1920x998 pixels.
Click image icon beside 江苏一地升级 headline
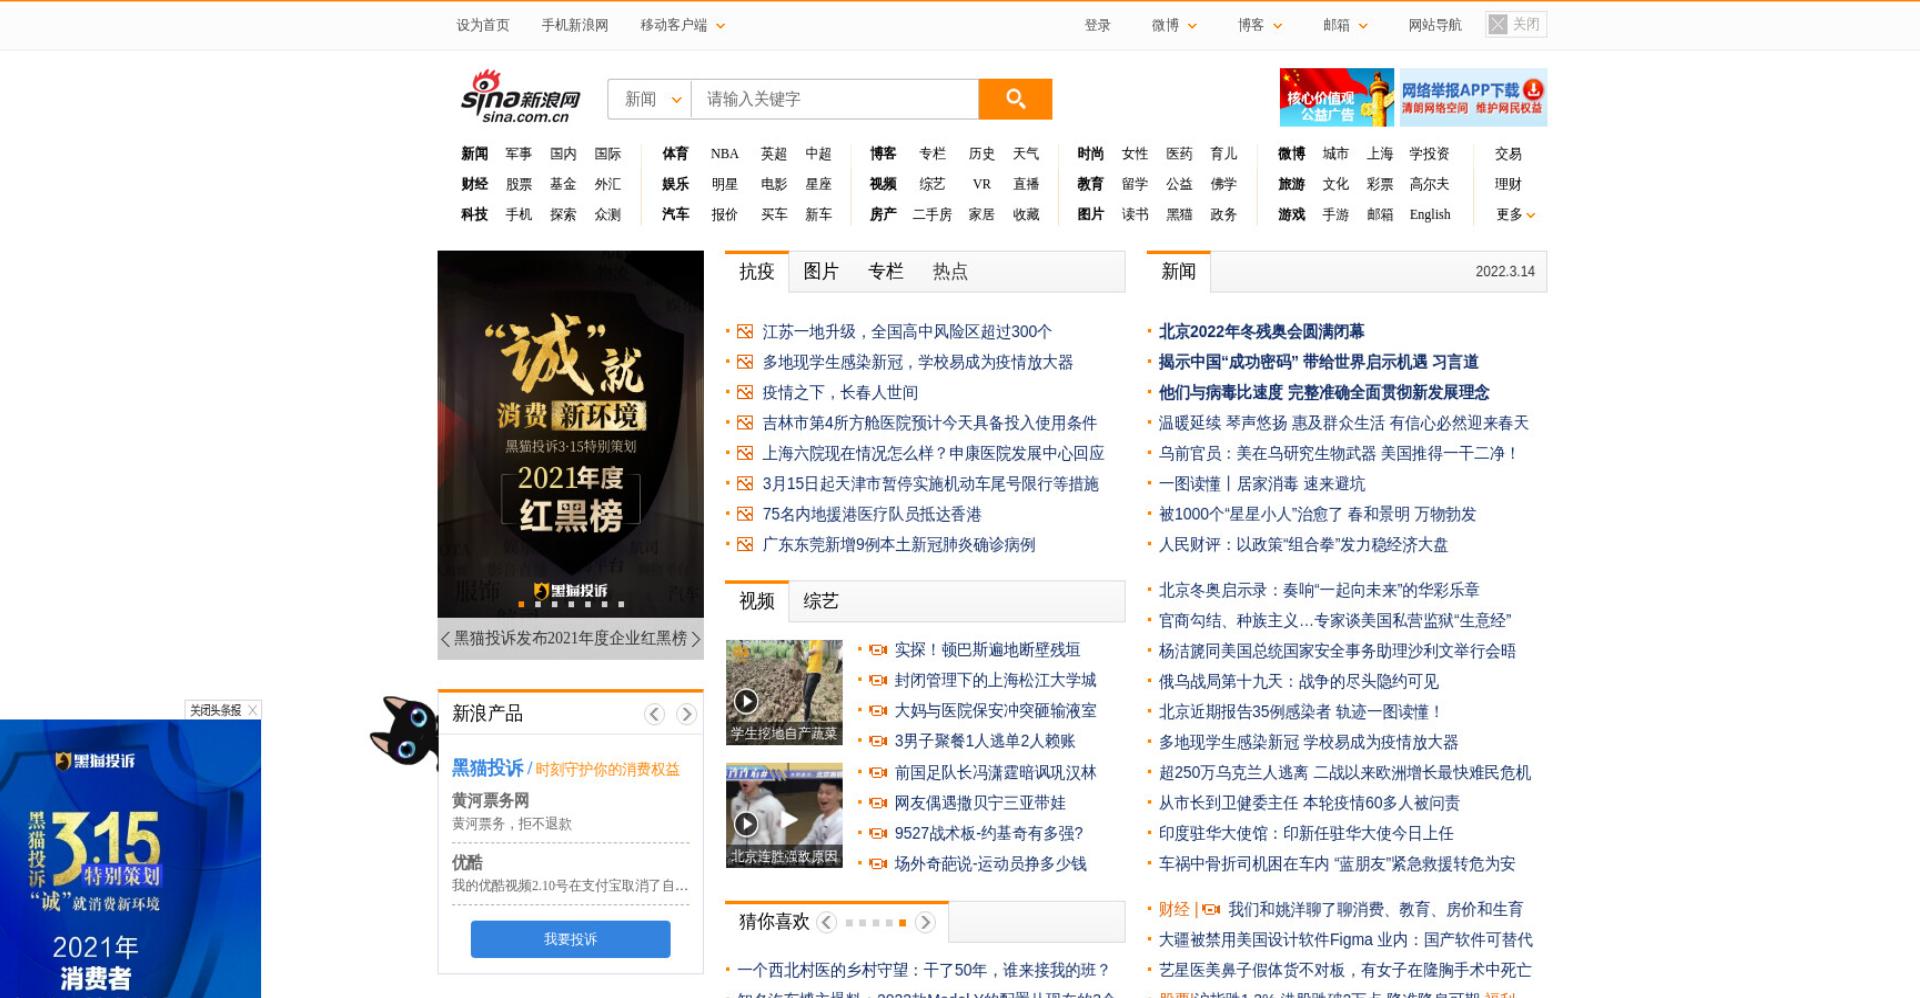tap(745, 332)
